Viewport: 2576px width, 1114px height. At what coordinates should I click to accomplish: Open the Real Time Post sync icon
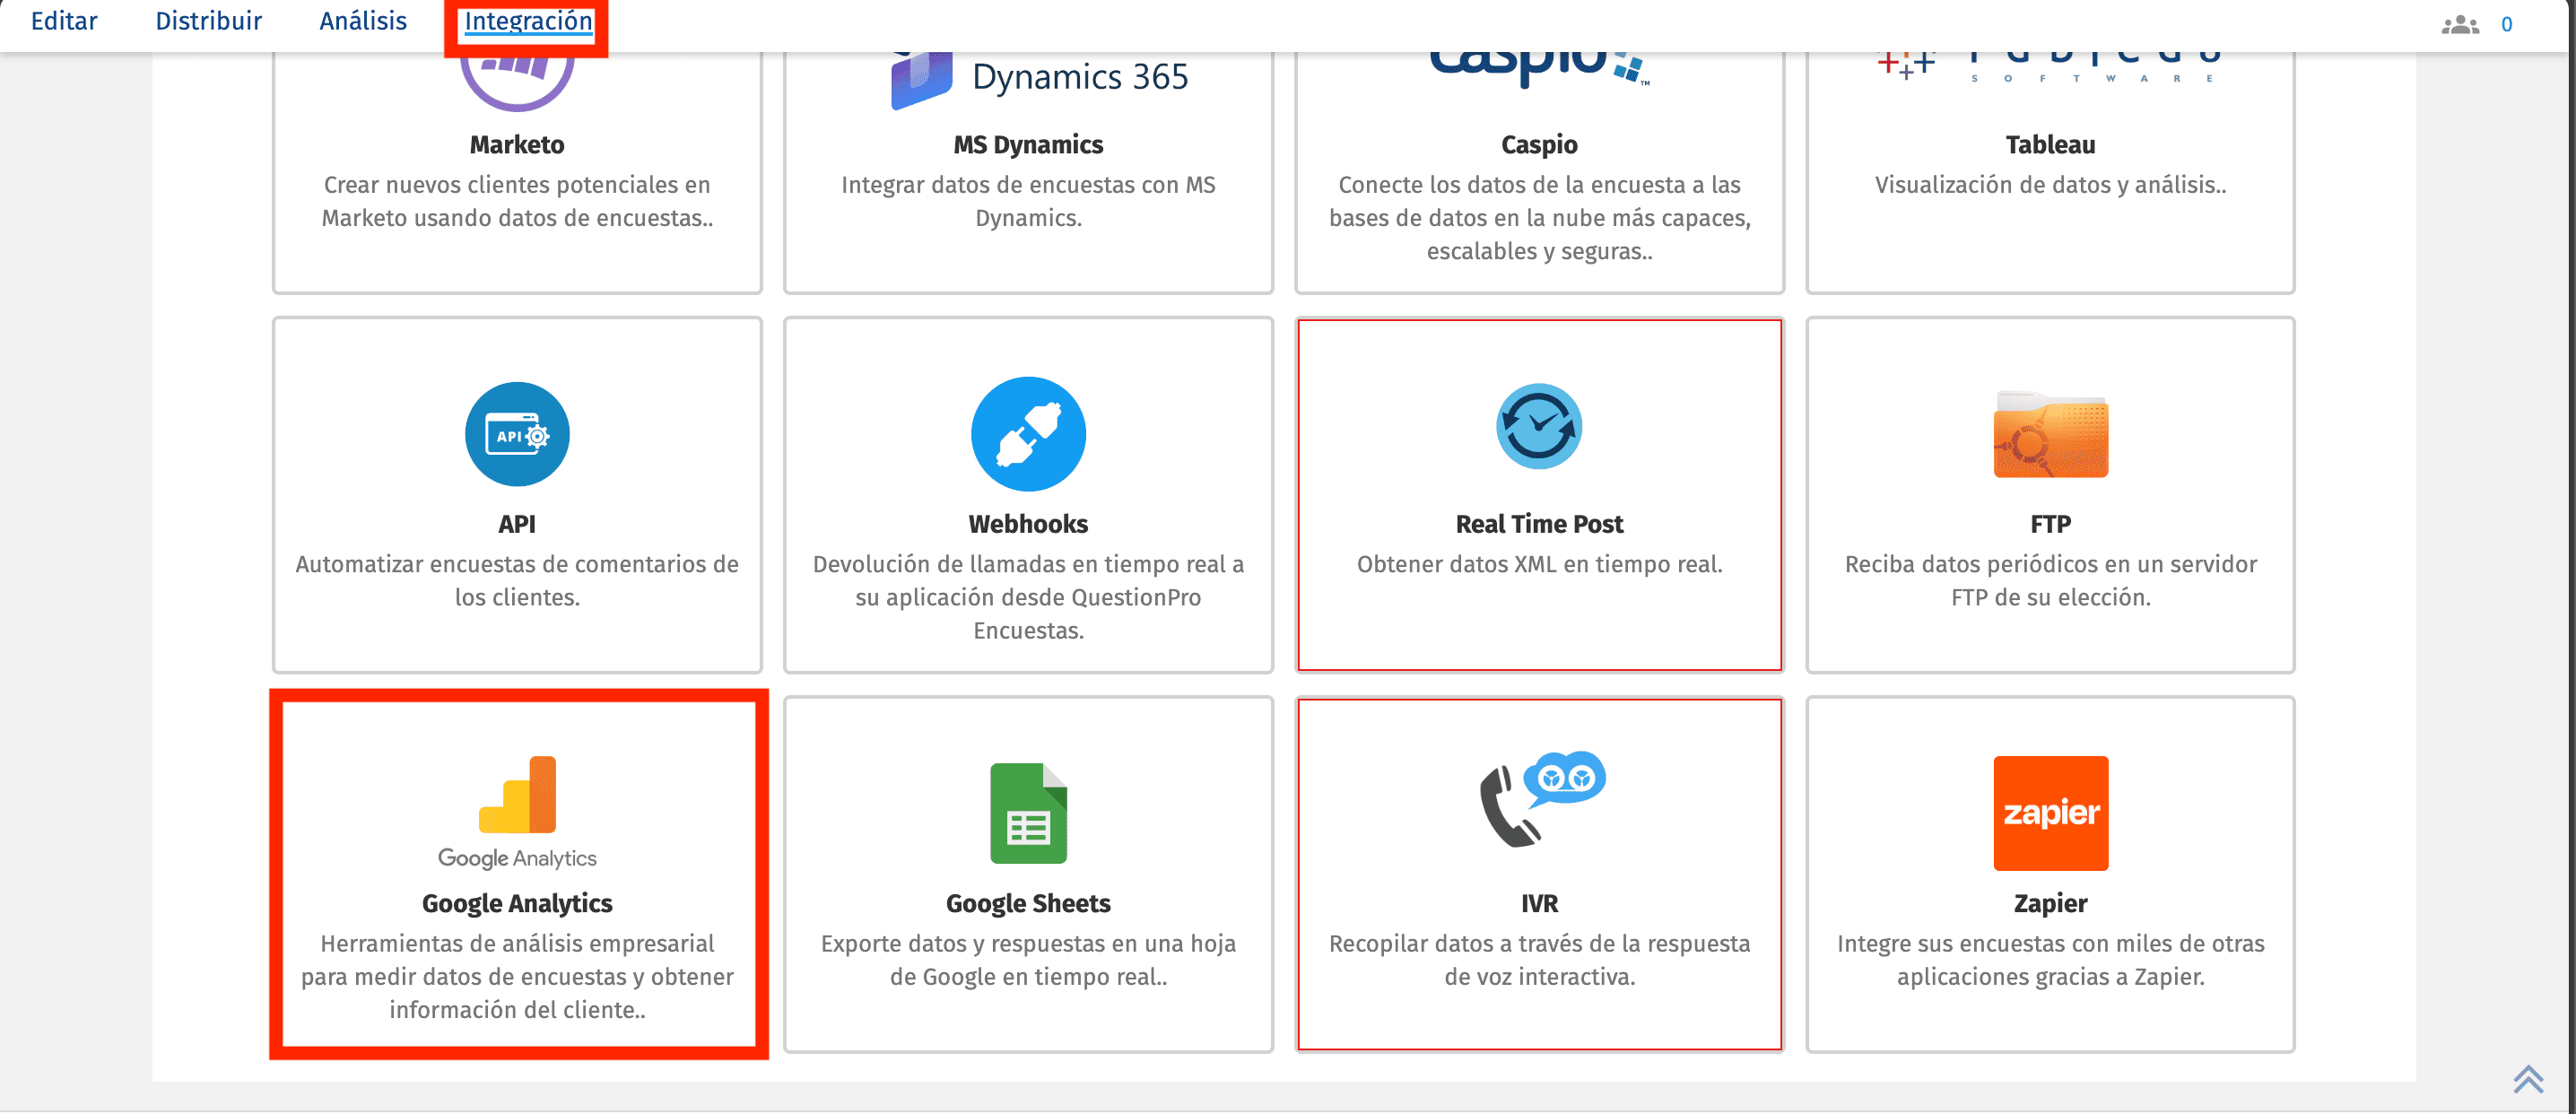[x=1538, y=425]
